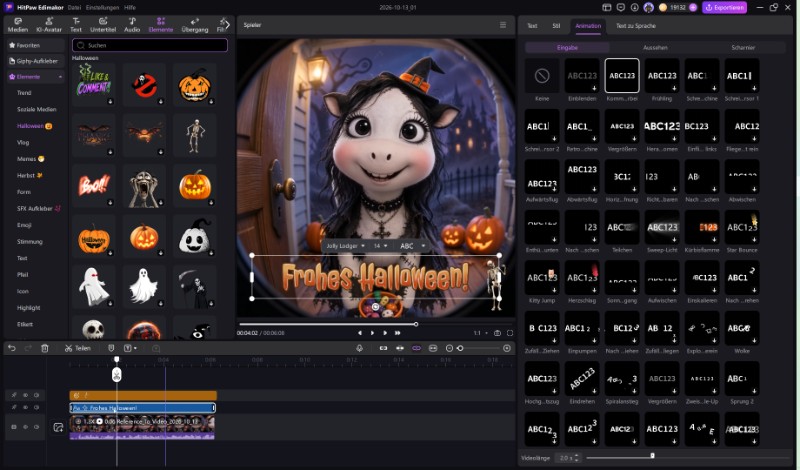Toggle the purple link clips icon
800x470 pixels.
coord(416,348)
